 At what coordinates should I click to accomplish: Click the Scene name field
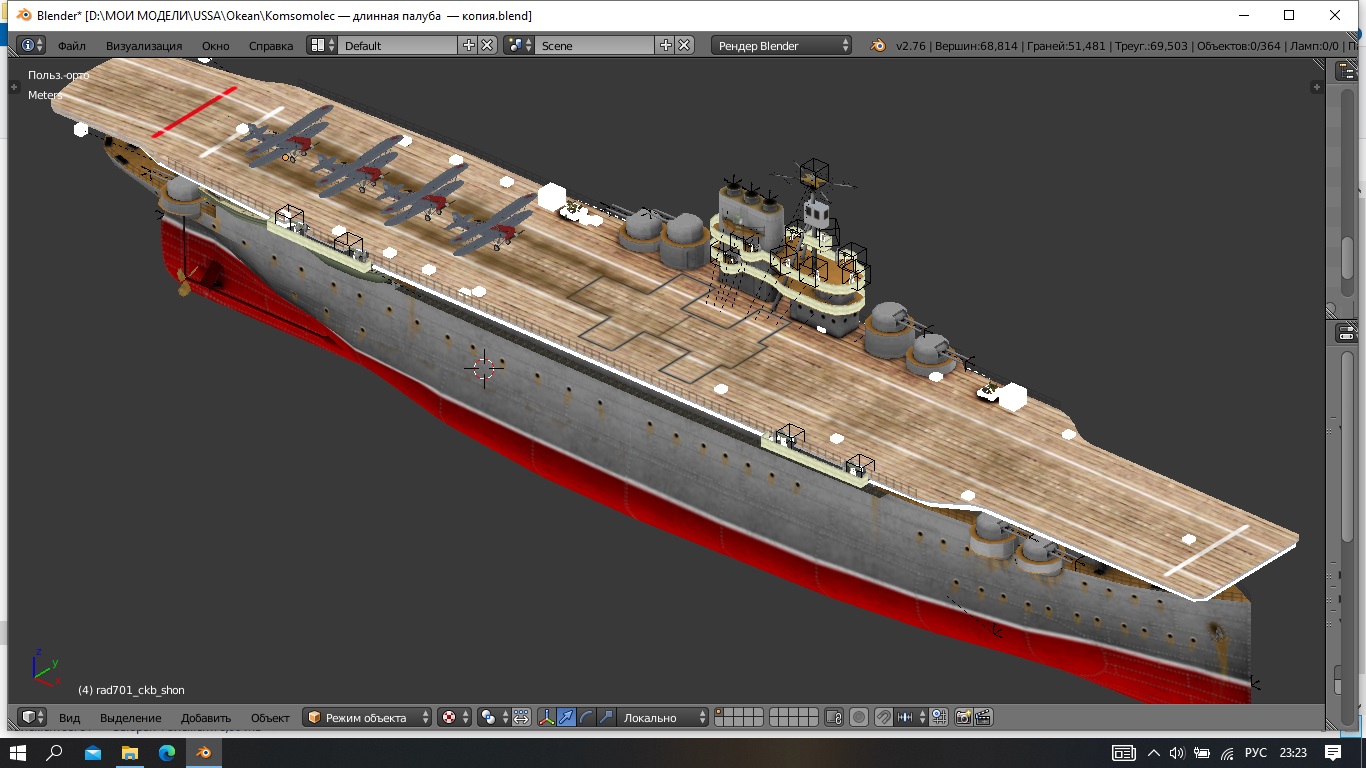(595, 45)
